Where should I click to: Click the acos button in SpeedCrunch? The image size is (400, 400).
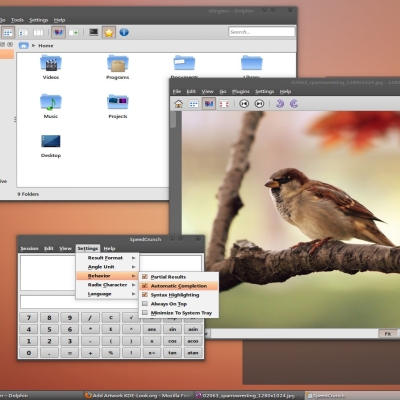coord(193,341)
